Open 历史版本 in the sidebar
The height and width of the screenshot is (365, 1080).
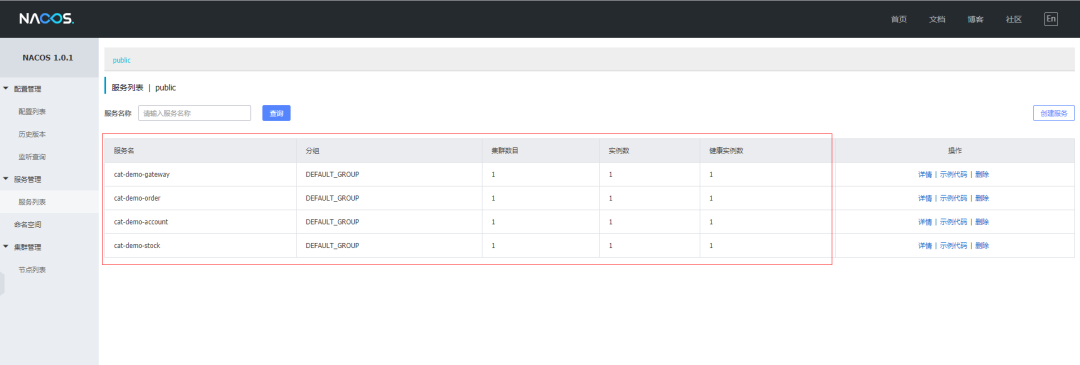pyautogui.click(x=32, y=134)
